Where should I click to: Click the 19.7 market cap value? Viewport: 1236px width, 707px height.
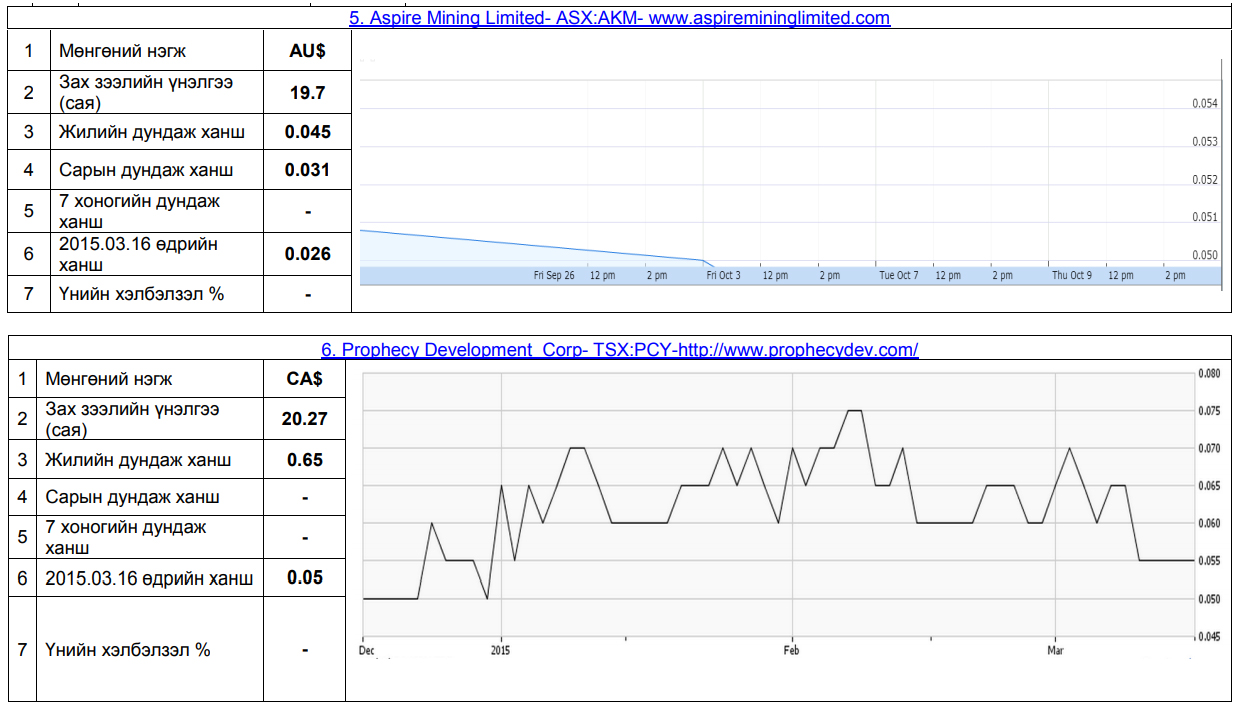click(x=307, y=92)
